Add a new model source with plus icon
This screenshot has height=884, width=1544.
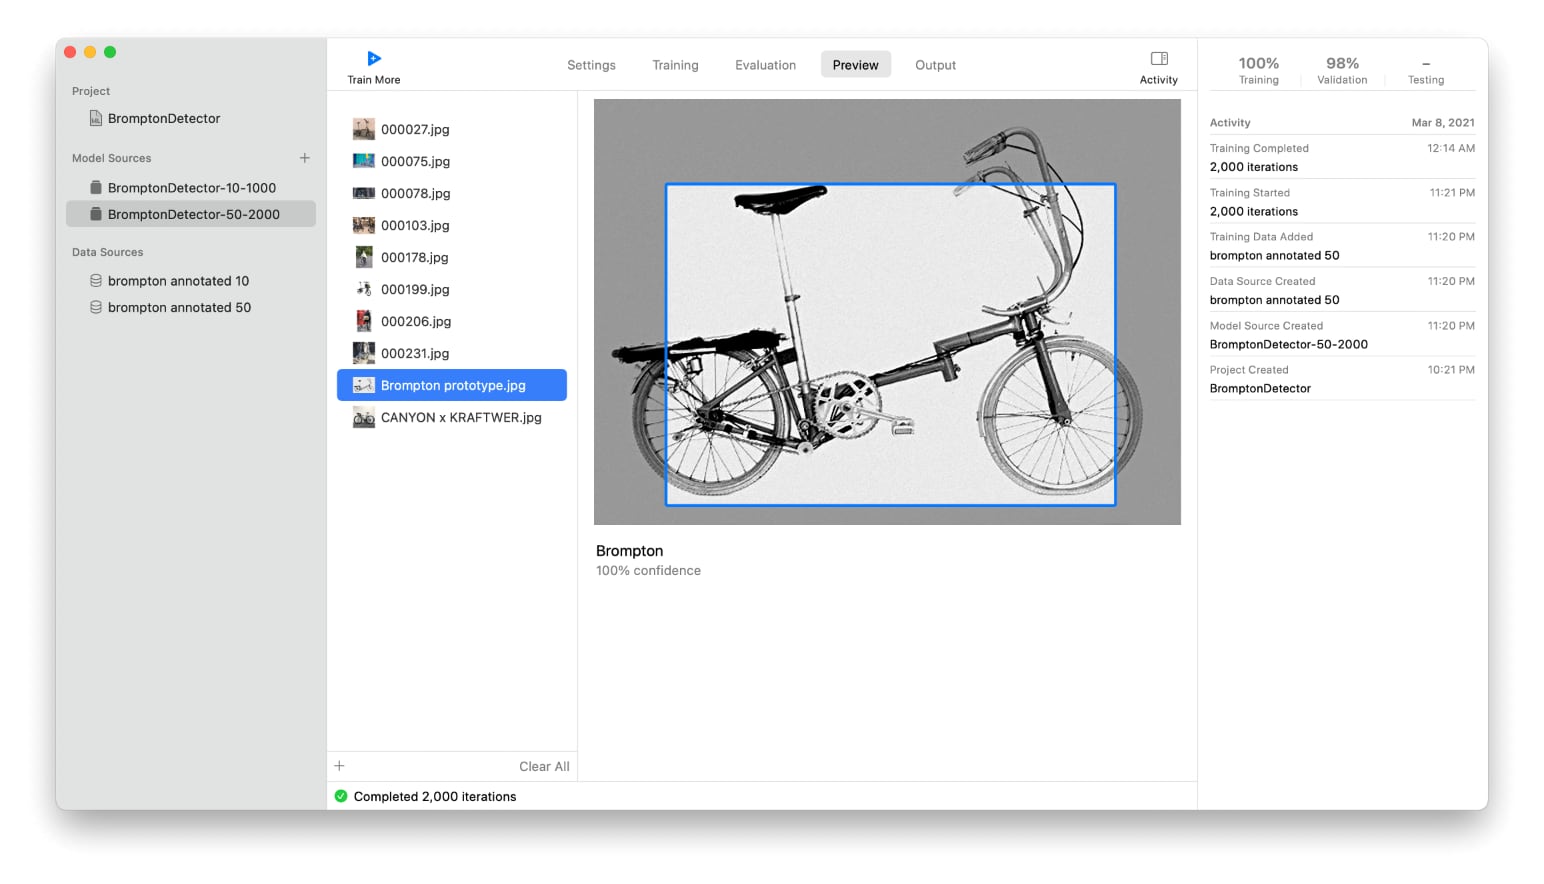pyautogui.click(x=305, y=158)
